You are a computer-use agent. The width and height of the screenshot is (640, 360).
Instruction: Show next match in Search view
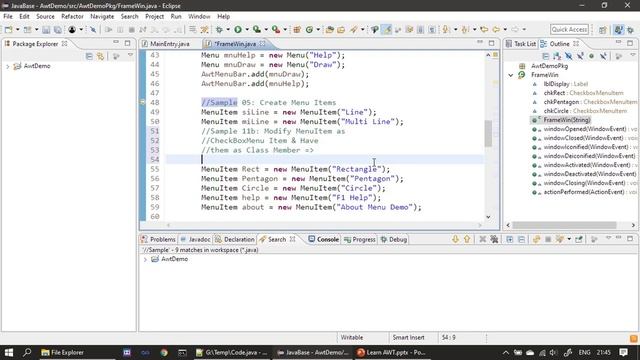pos(455,239)
